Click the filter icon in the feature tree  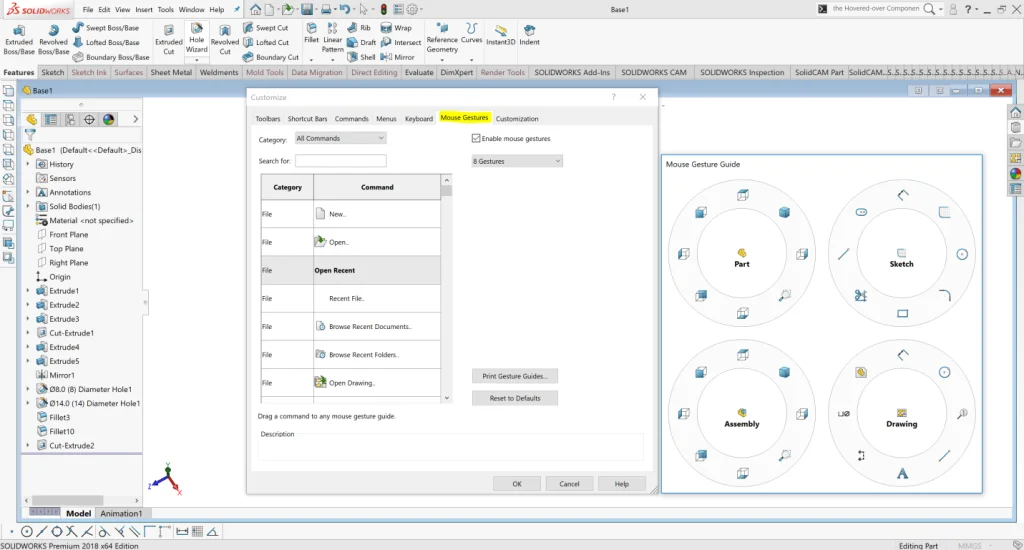(29, 135)
